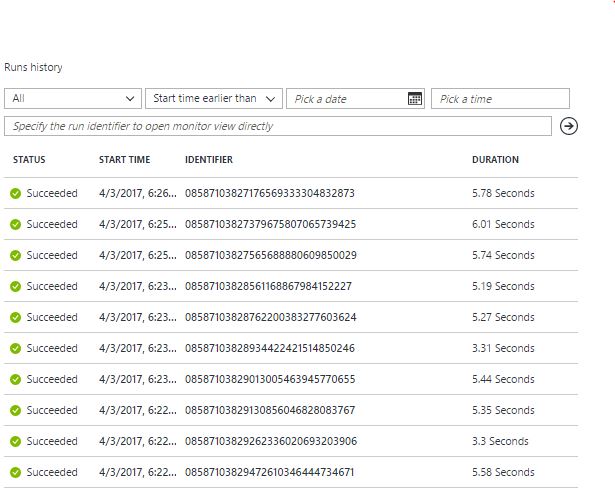Click green check icon of 5.74 Seconds run
Viewport: 615px width, 491px height.
[15, 255]
